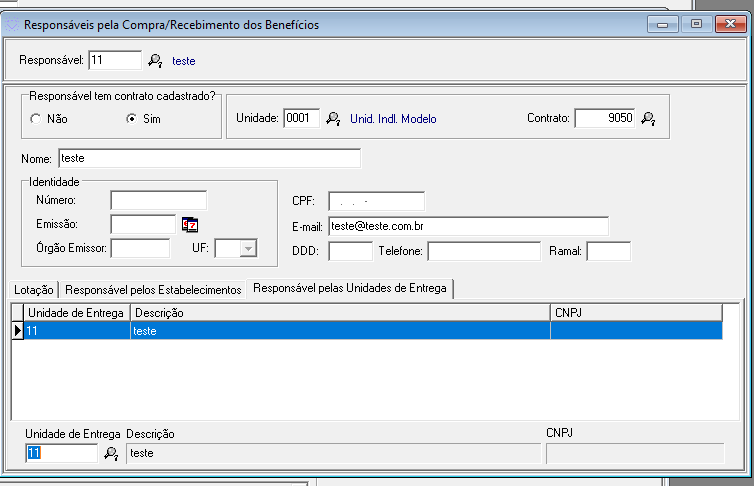
Task: Open the Emissão date calendar icon
Action: (190, 224)
